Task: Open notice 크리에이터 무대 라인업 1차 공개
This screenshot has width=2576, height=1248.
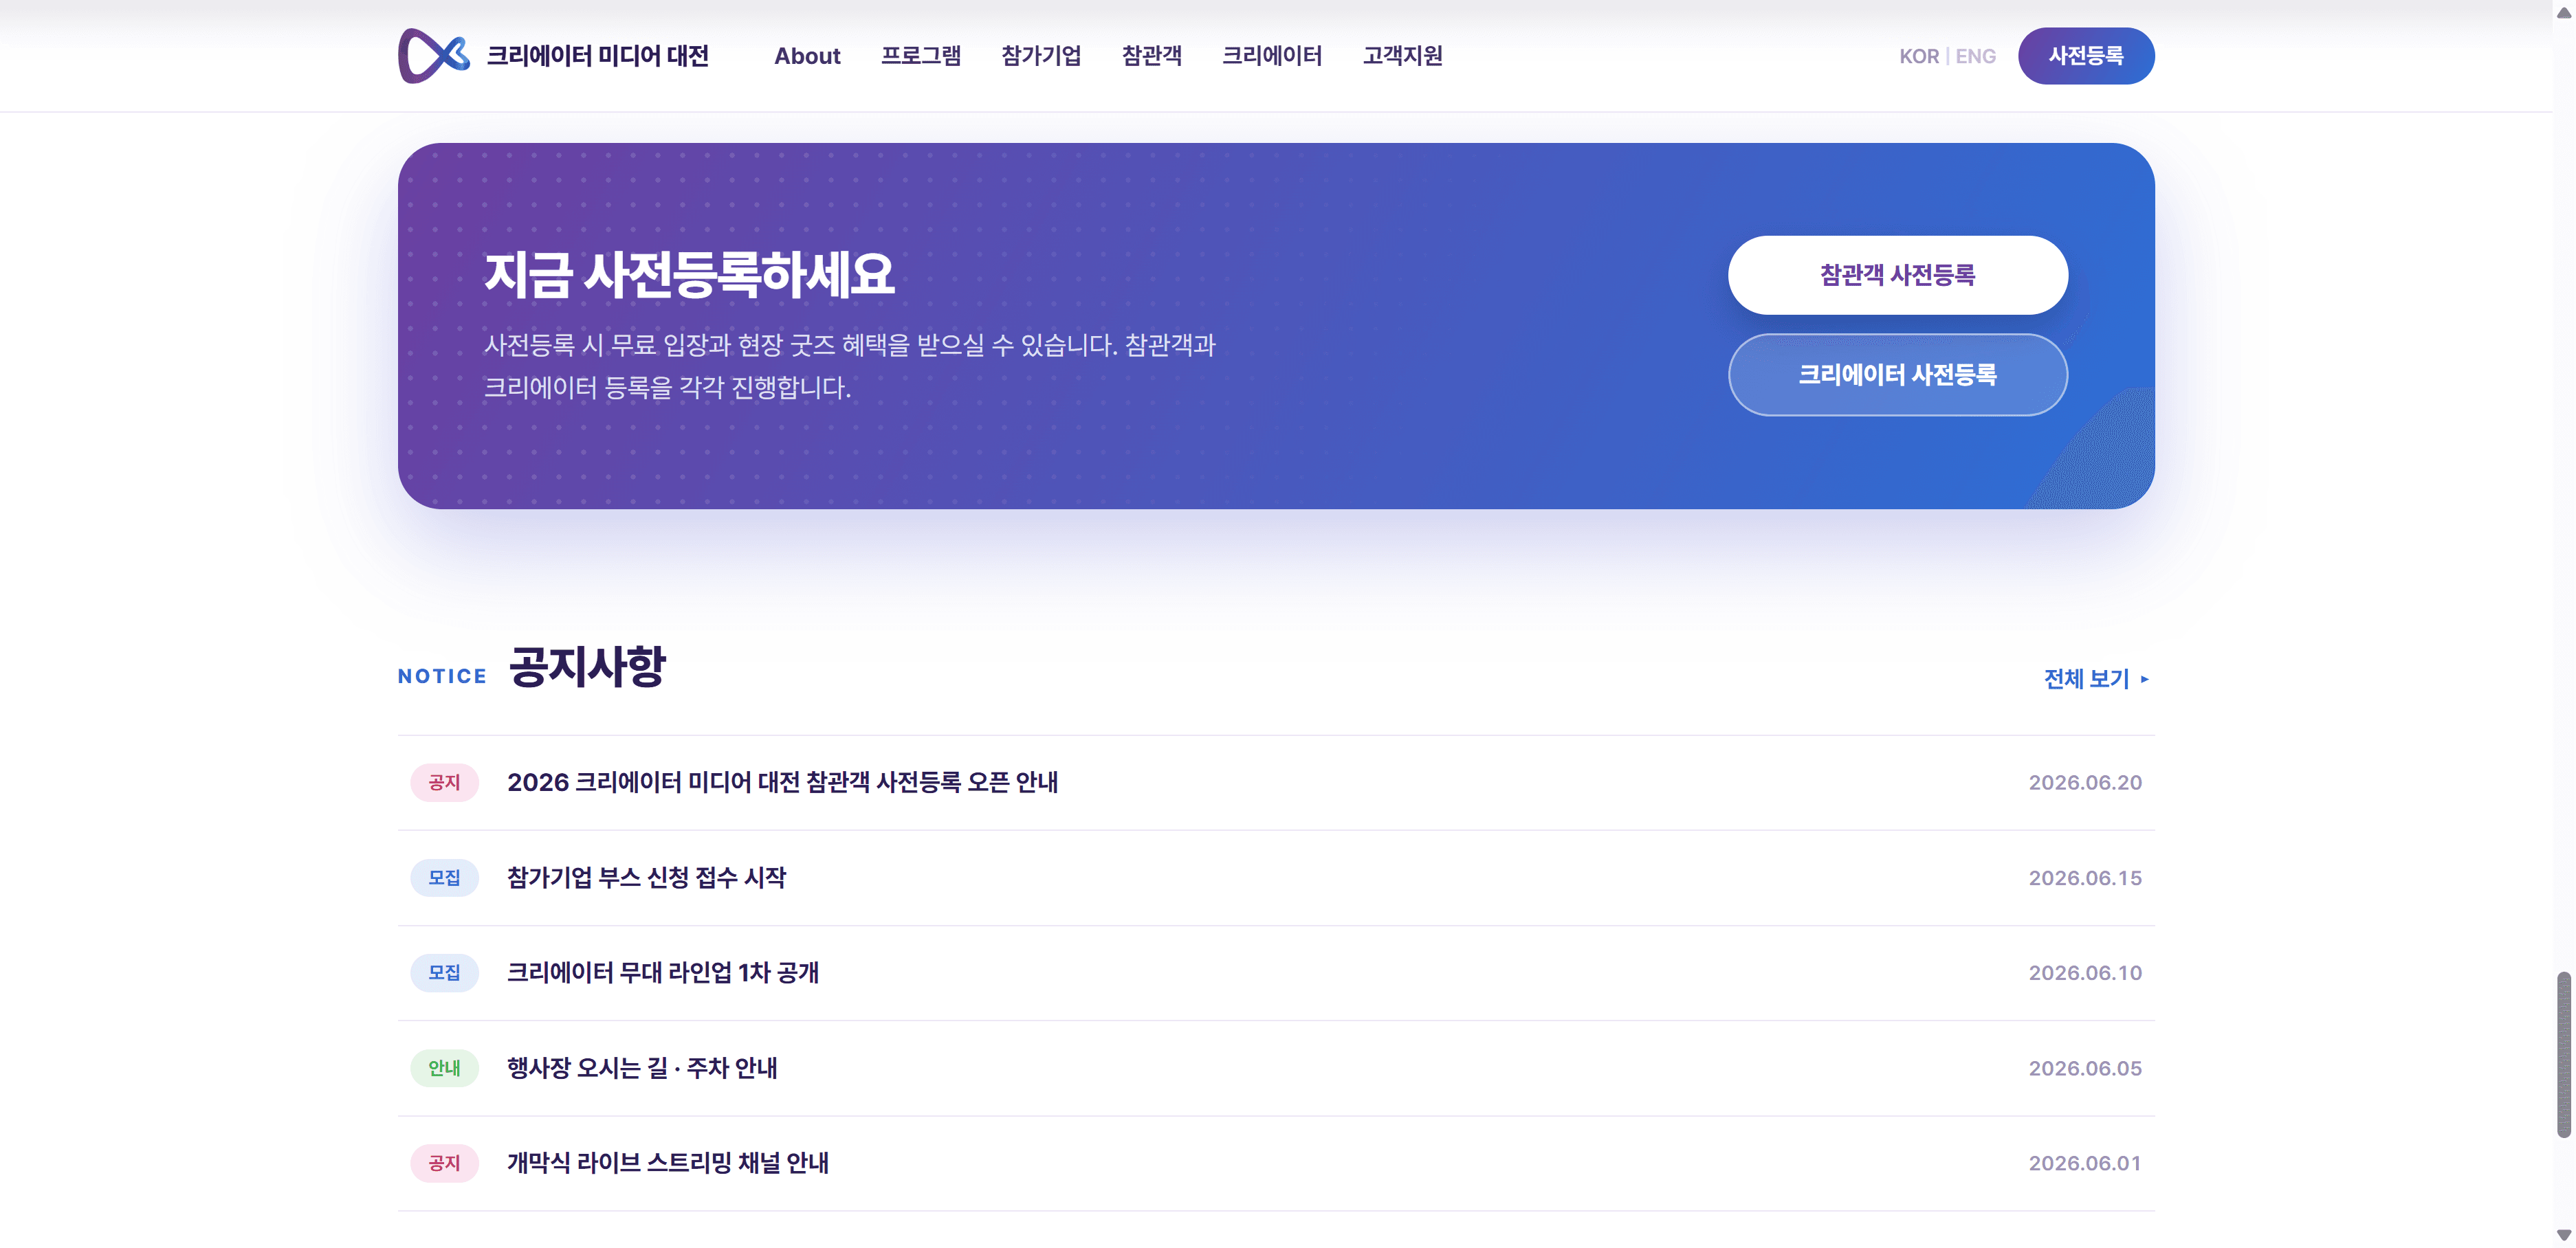Action: (x=1276, y=973)
